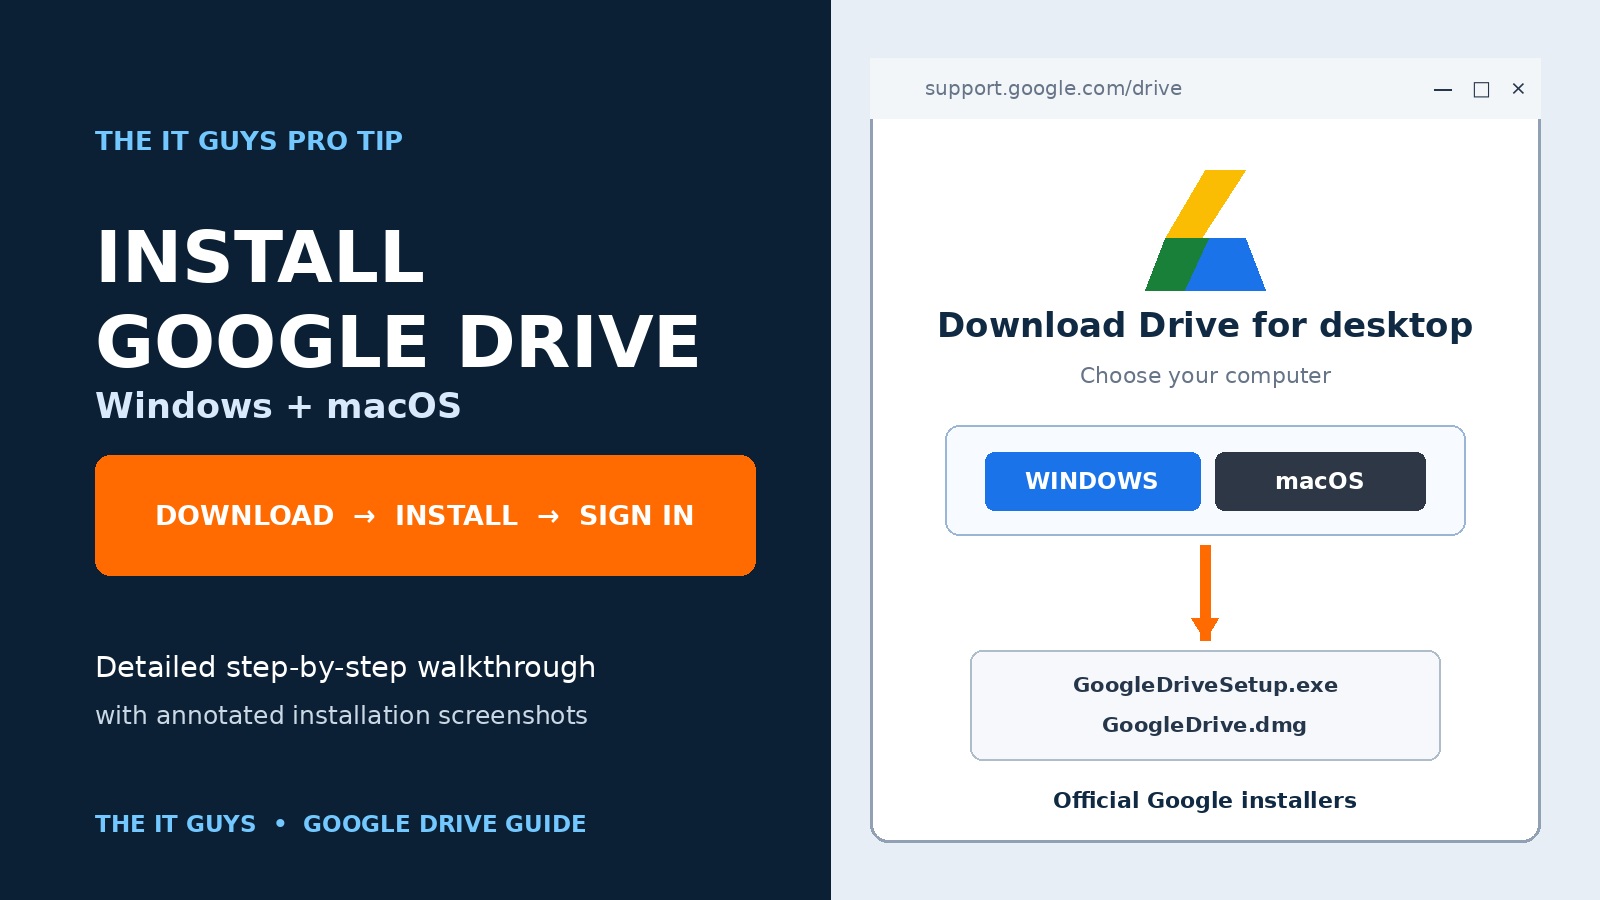Click the WINDOWS download button
The image size is (1600, 900).
click(1092, 481)
